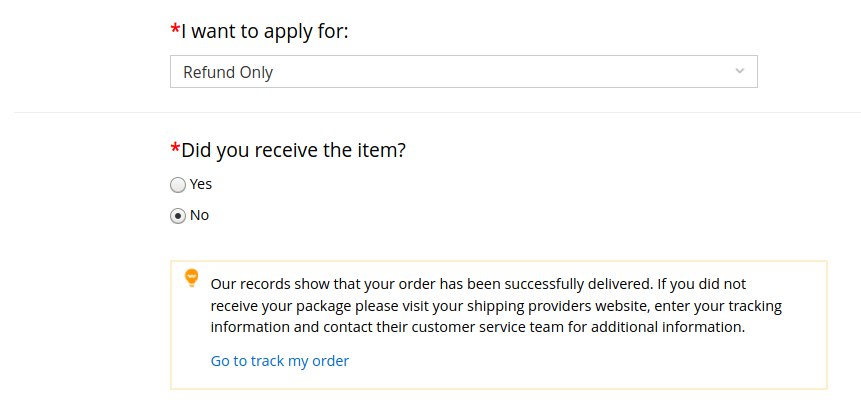861x408 pixels.
Task: Select the Yes radio button
Action: click(178, 185)
